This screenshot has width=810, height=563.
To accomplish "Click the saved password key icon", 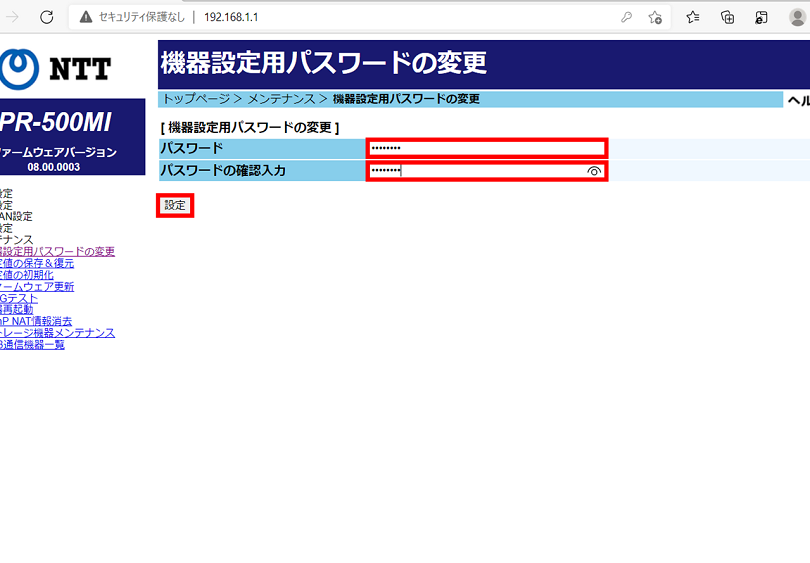I will point(626,17).
